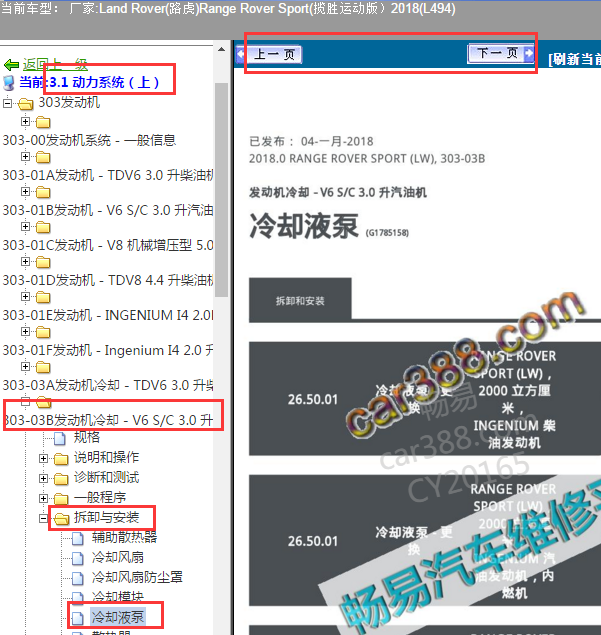Switch to the 拆卸和安装 tab
The image size is (601, 635).
tap(300, 300)
